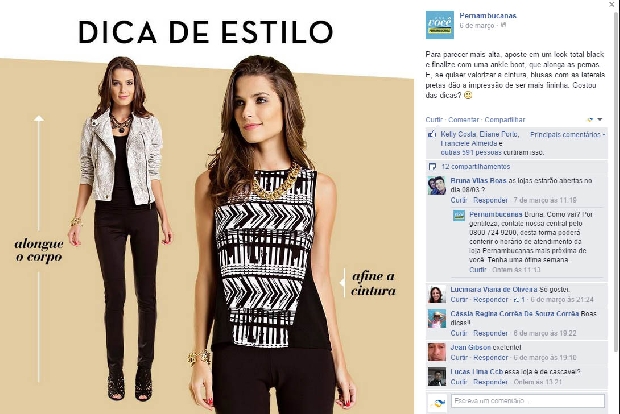Click the post privacy icon near date

tap(504, 25)
